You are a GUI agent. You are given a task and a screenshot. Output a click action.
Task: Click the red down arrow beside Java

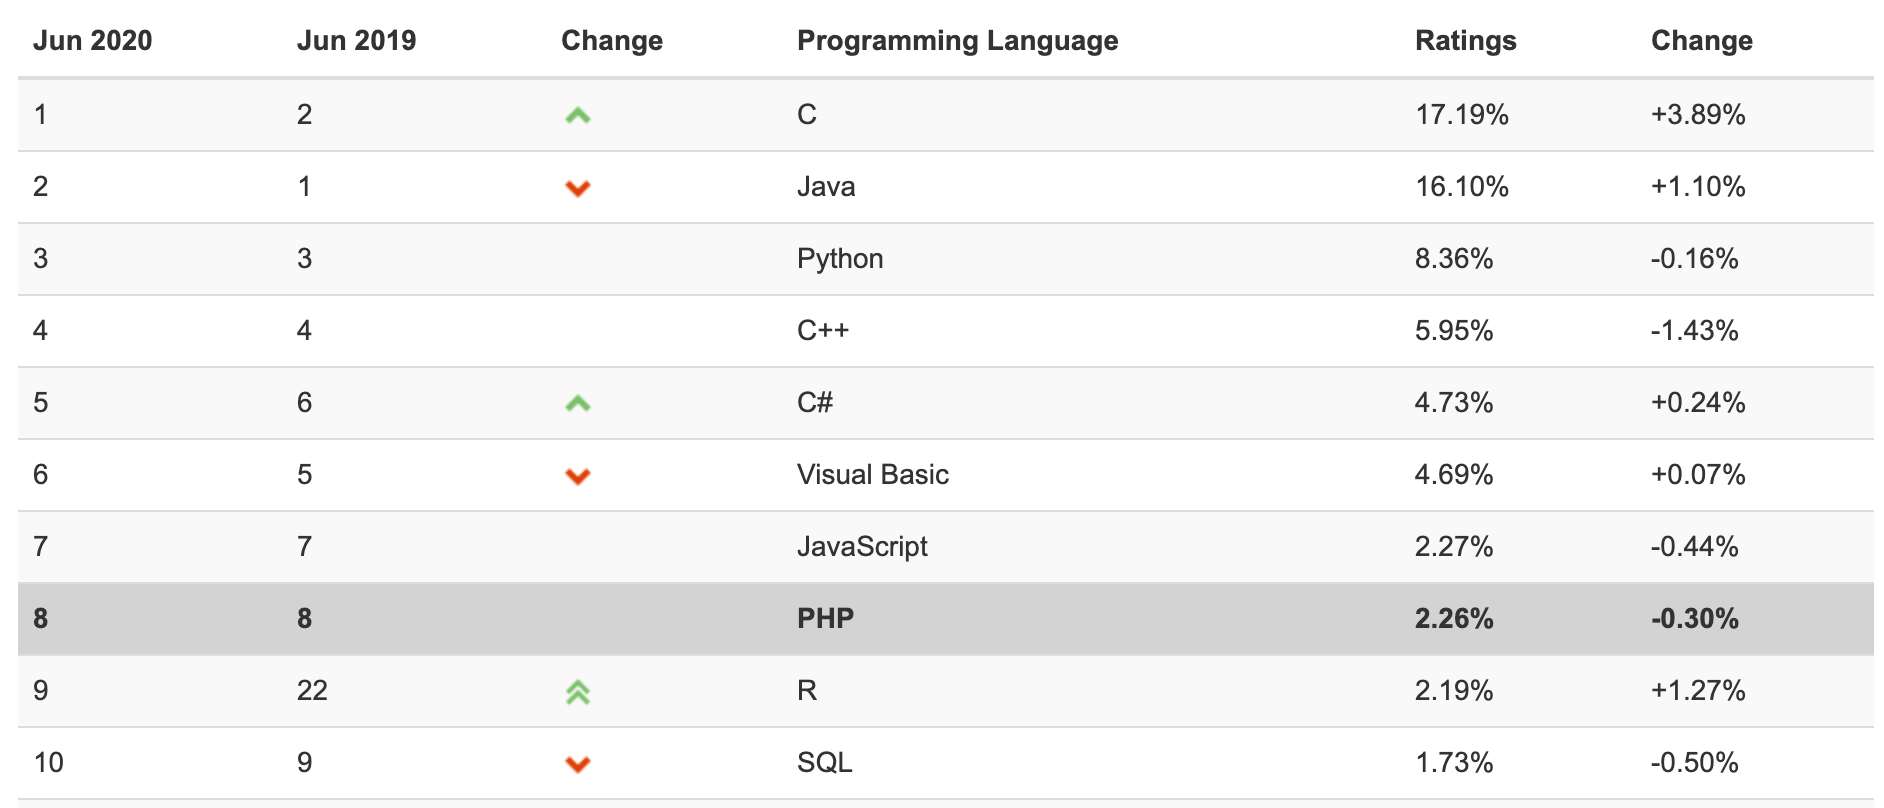click(x=577, y=188)
